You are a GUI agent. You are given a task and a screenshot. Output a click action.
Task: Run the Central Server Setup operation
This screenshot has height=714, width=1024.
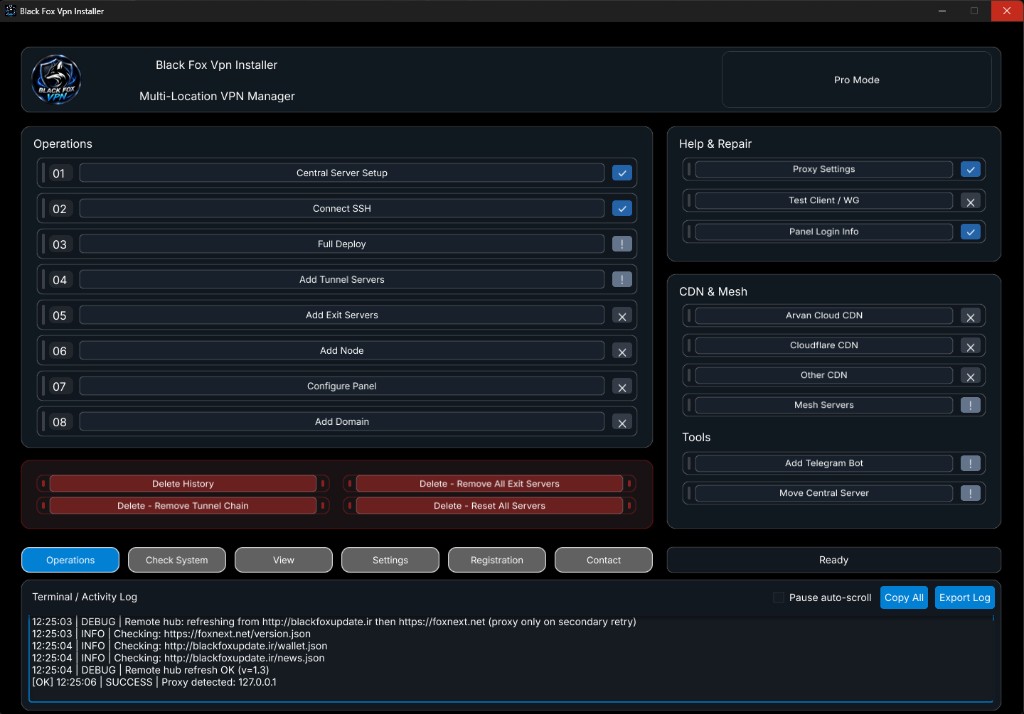[342, 172]
